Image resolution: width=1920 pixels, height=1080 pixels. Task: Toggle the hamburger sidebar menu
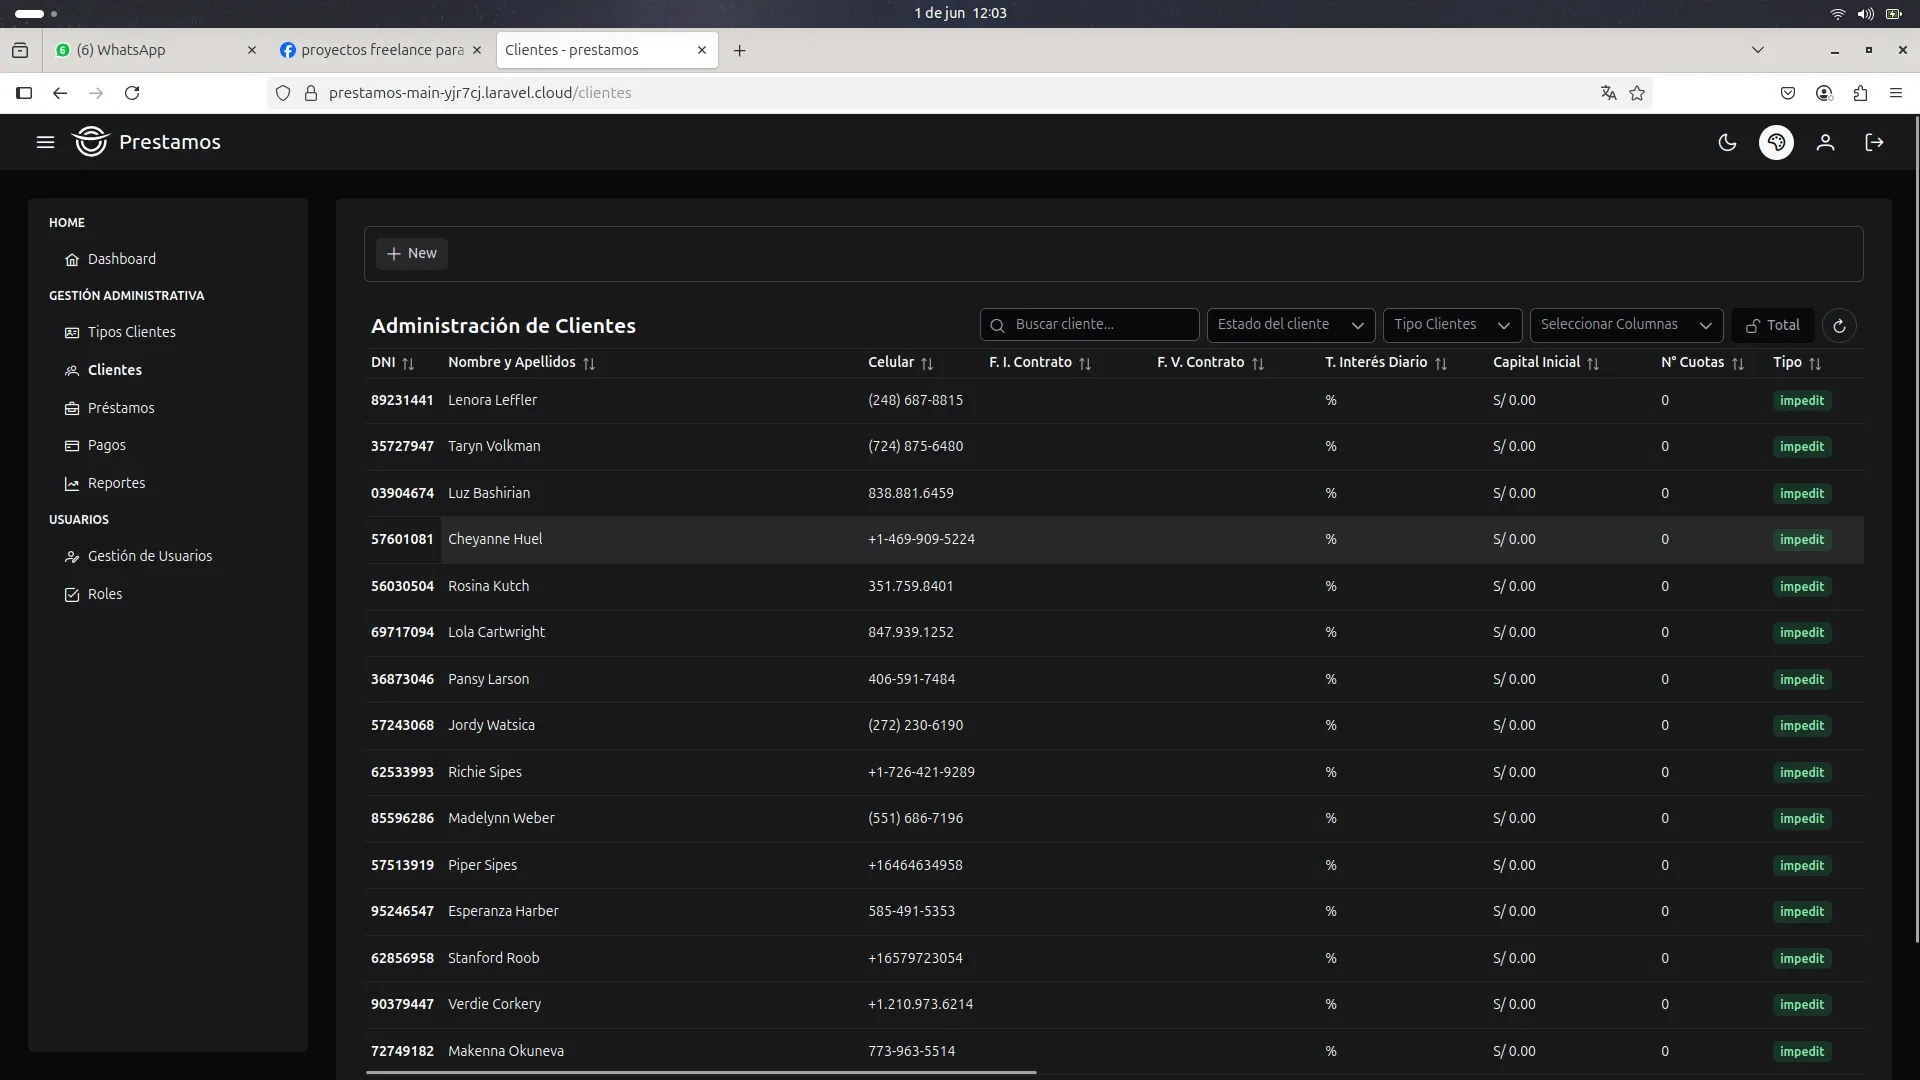45,142
